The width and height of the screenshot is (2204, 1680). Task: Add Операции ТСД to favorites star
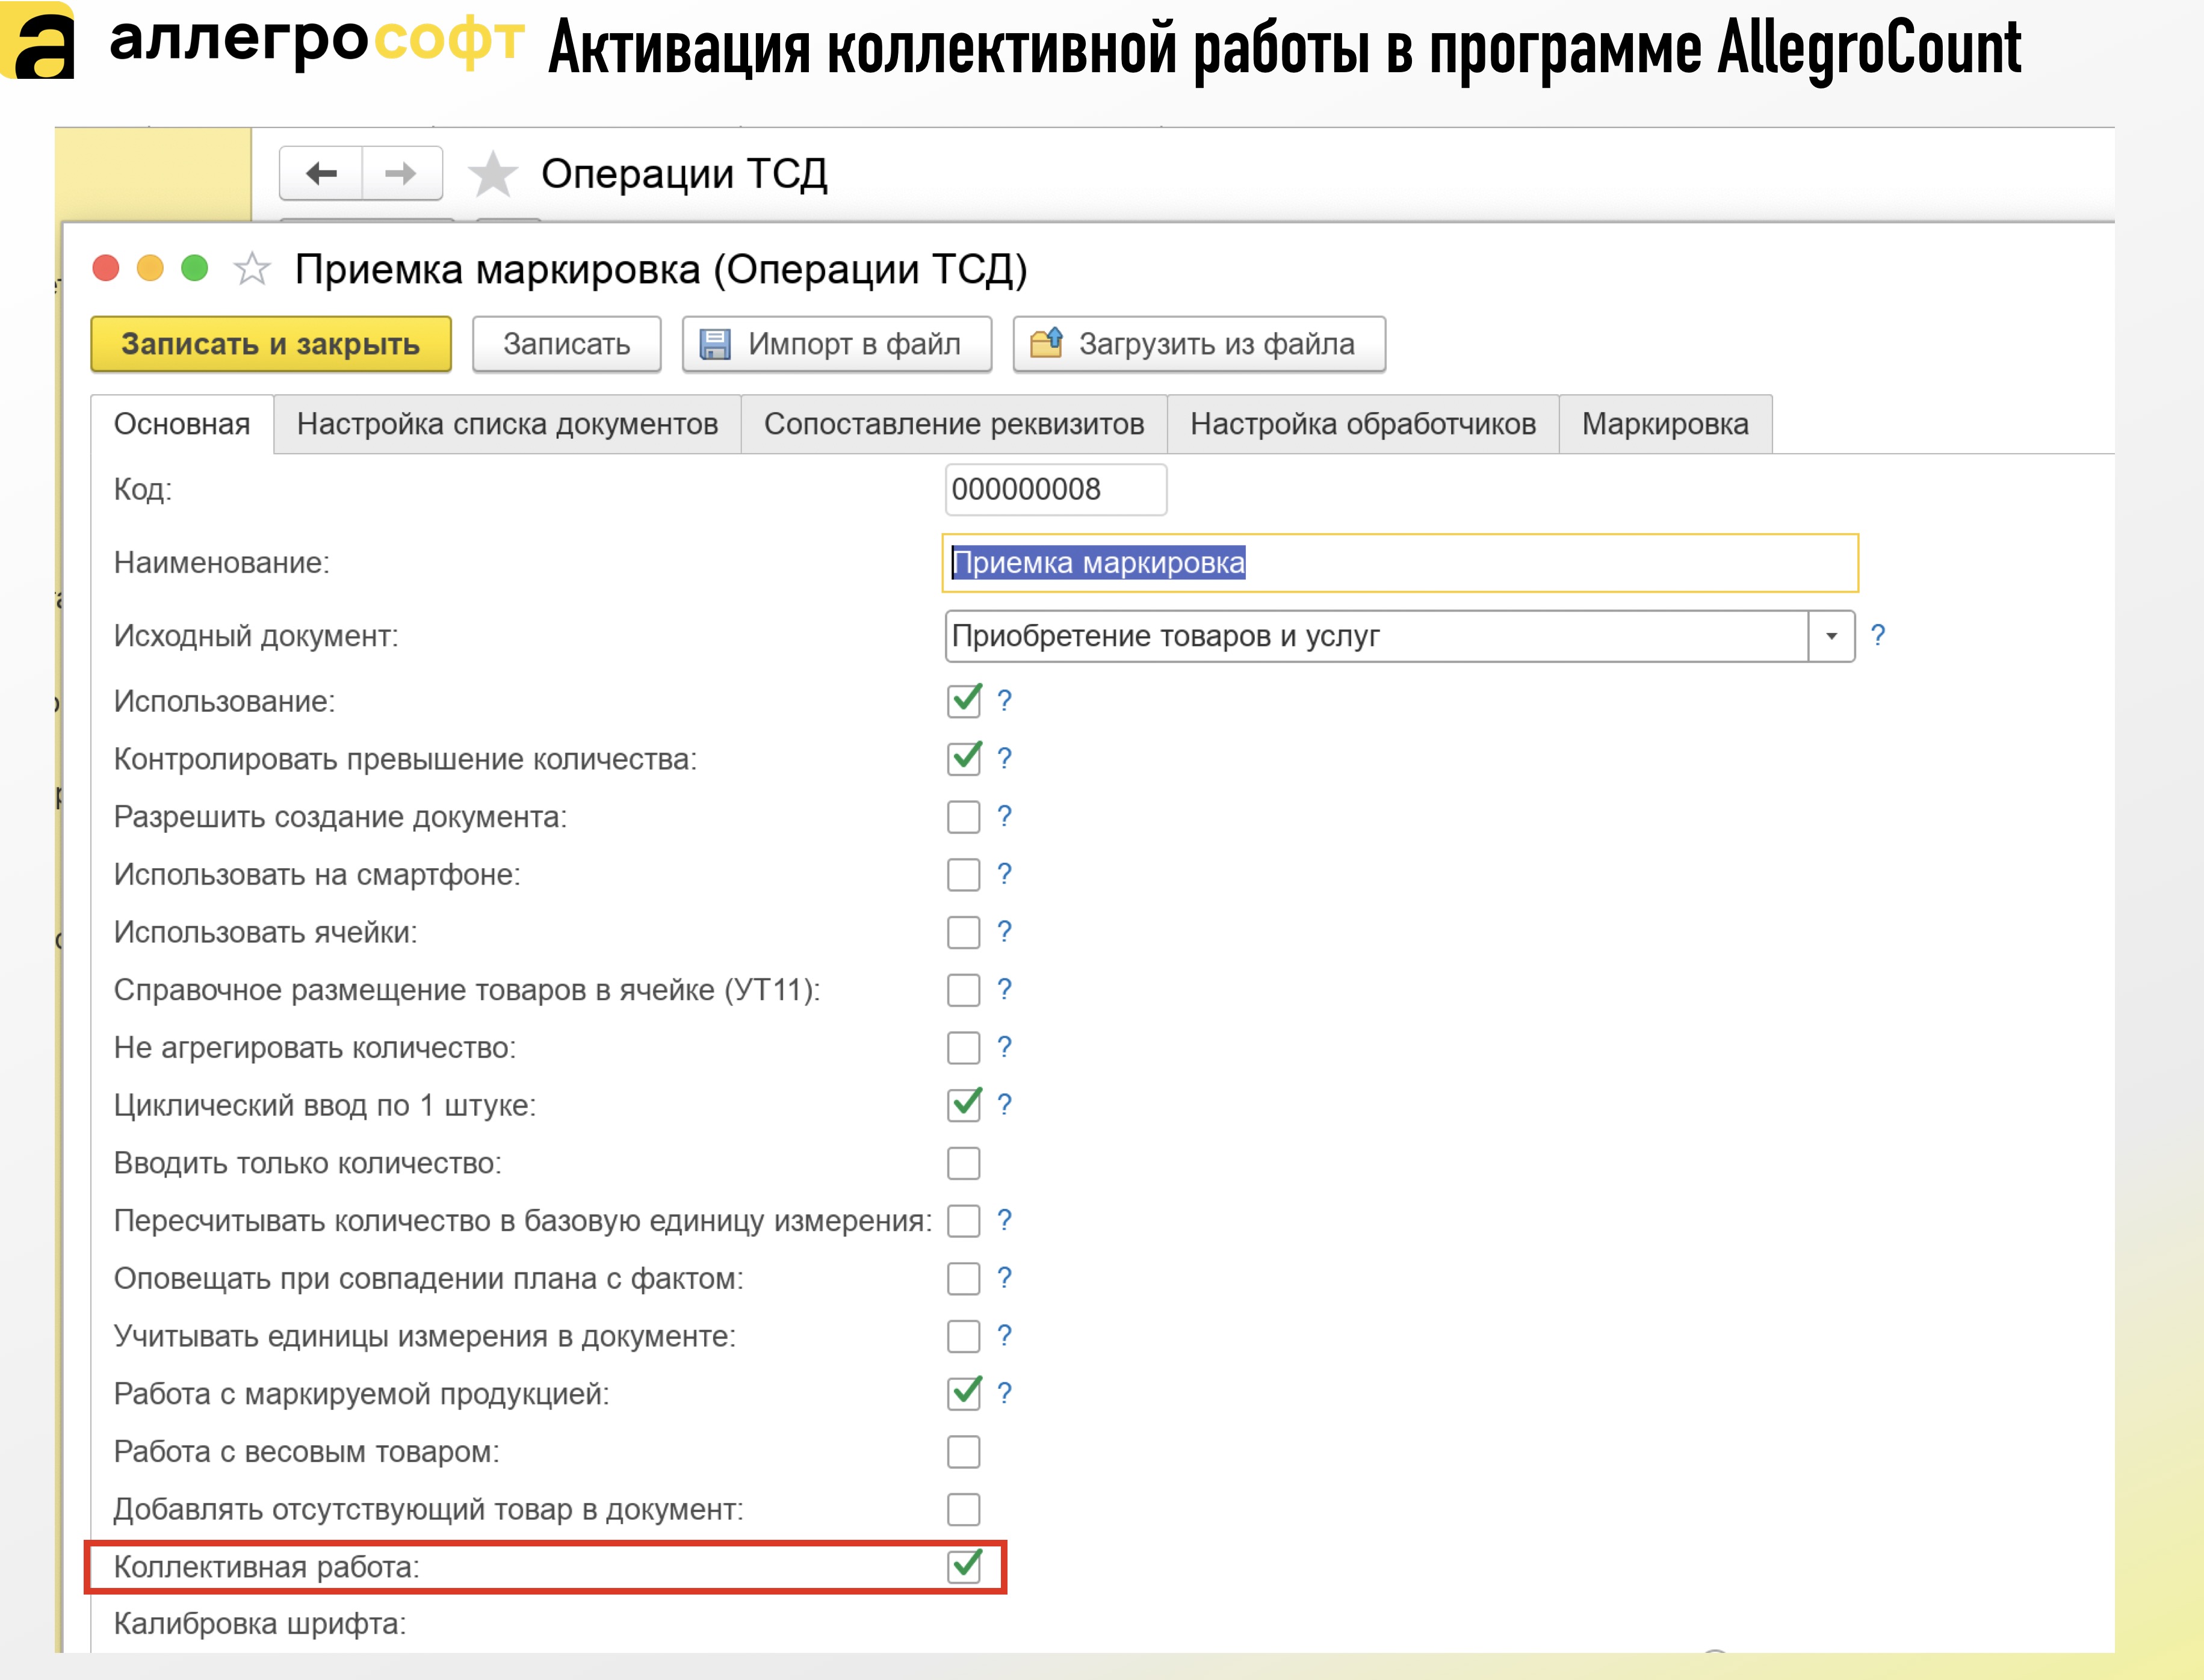click(493, 174)
